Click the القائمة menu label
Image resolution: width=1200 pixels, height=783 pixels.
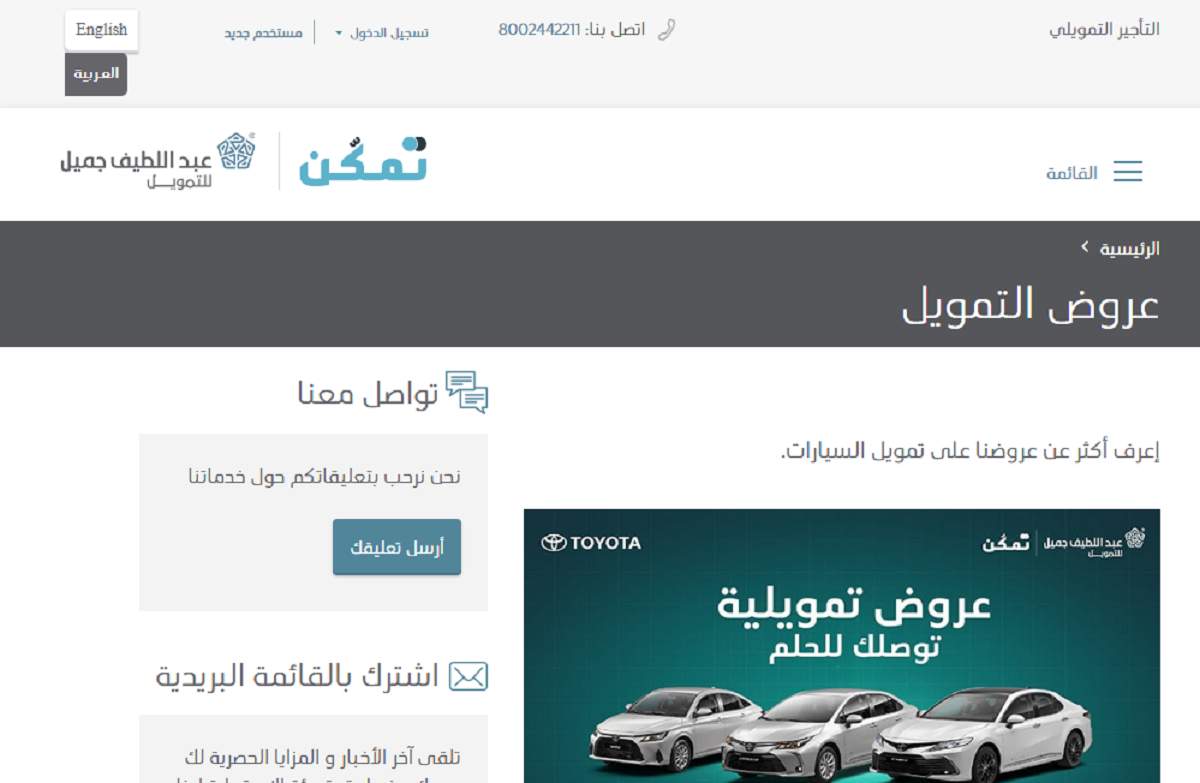(1072, 173)
